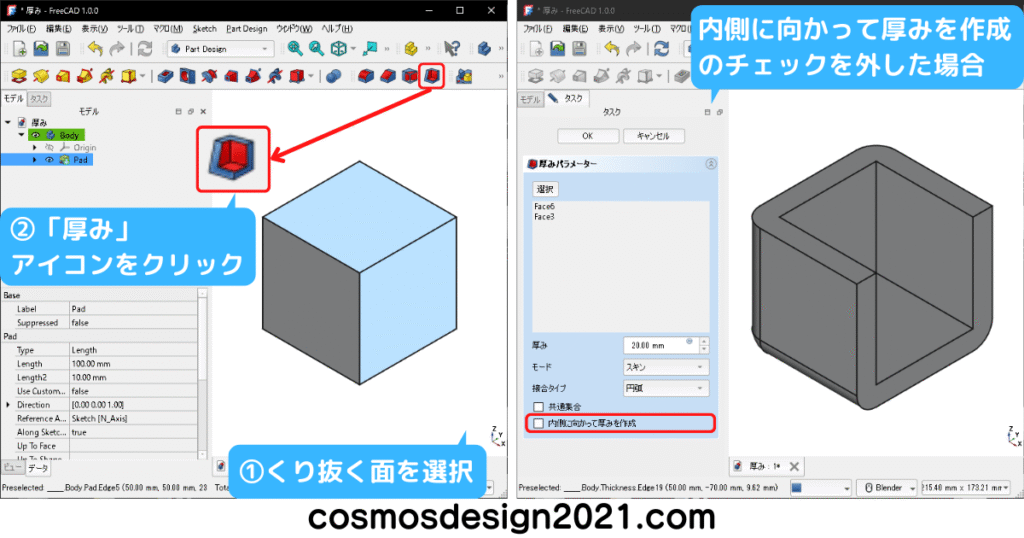
Task: Choose the Additive Pipe tool in left window
Action: [84, 76]
